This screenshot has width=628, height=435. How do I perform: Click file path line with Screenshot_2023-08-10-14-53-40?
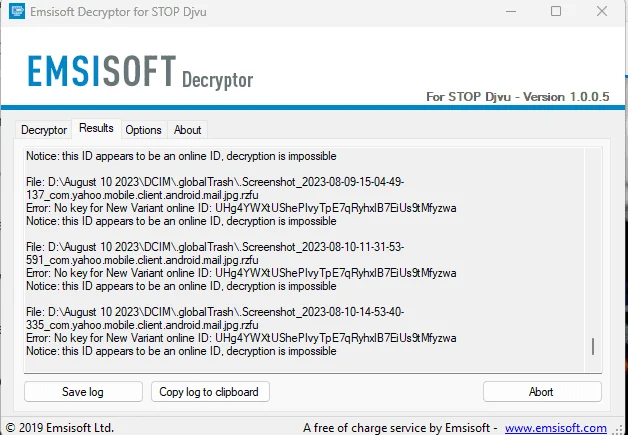[x=215, y=312]
